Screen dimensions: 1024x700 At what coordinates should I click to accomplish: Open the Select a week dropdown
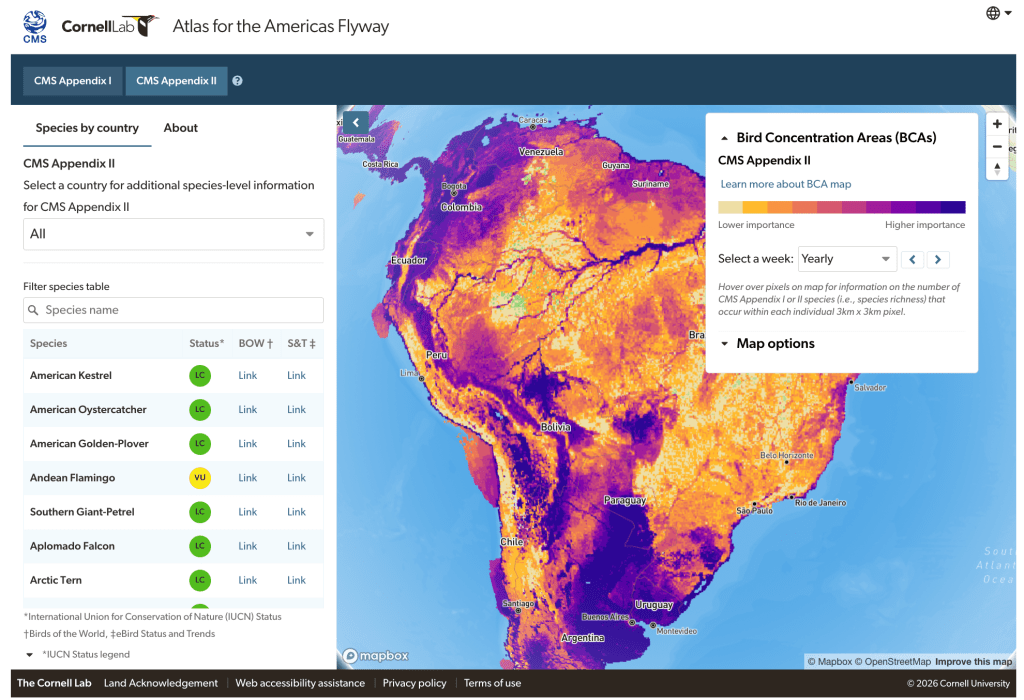point(846,259)
